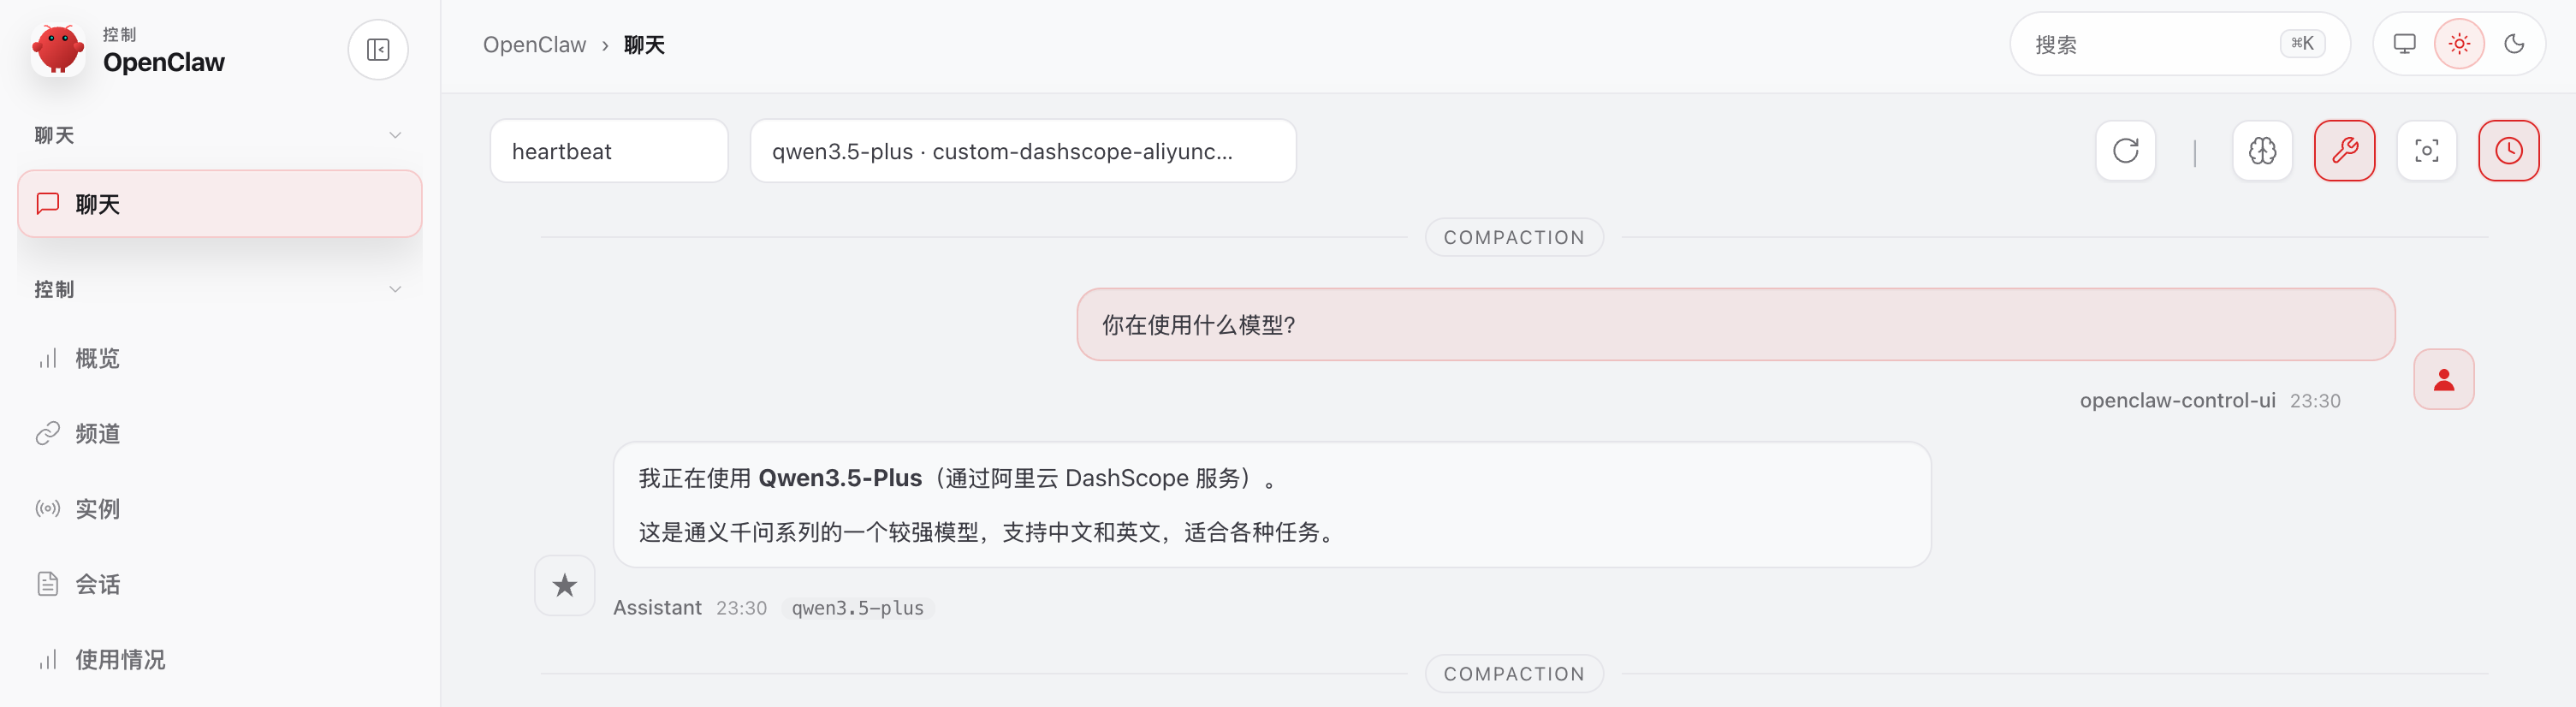Image resolution: width=2576 pixels, height=707 pixels.
Task: Click the refresh chat icon
Action: tap(2125, 151)
